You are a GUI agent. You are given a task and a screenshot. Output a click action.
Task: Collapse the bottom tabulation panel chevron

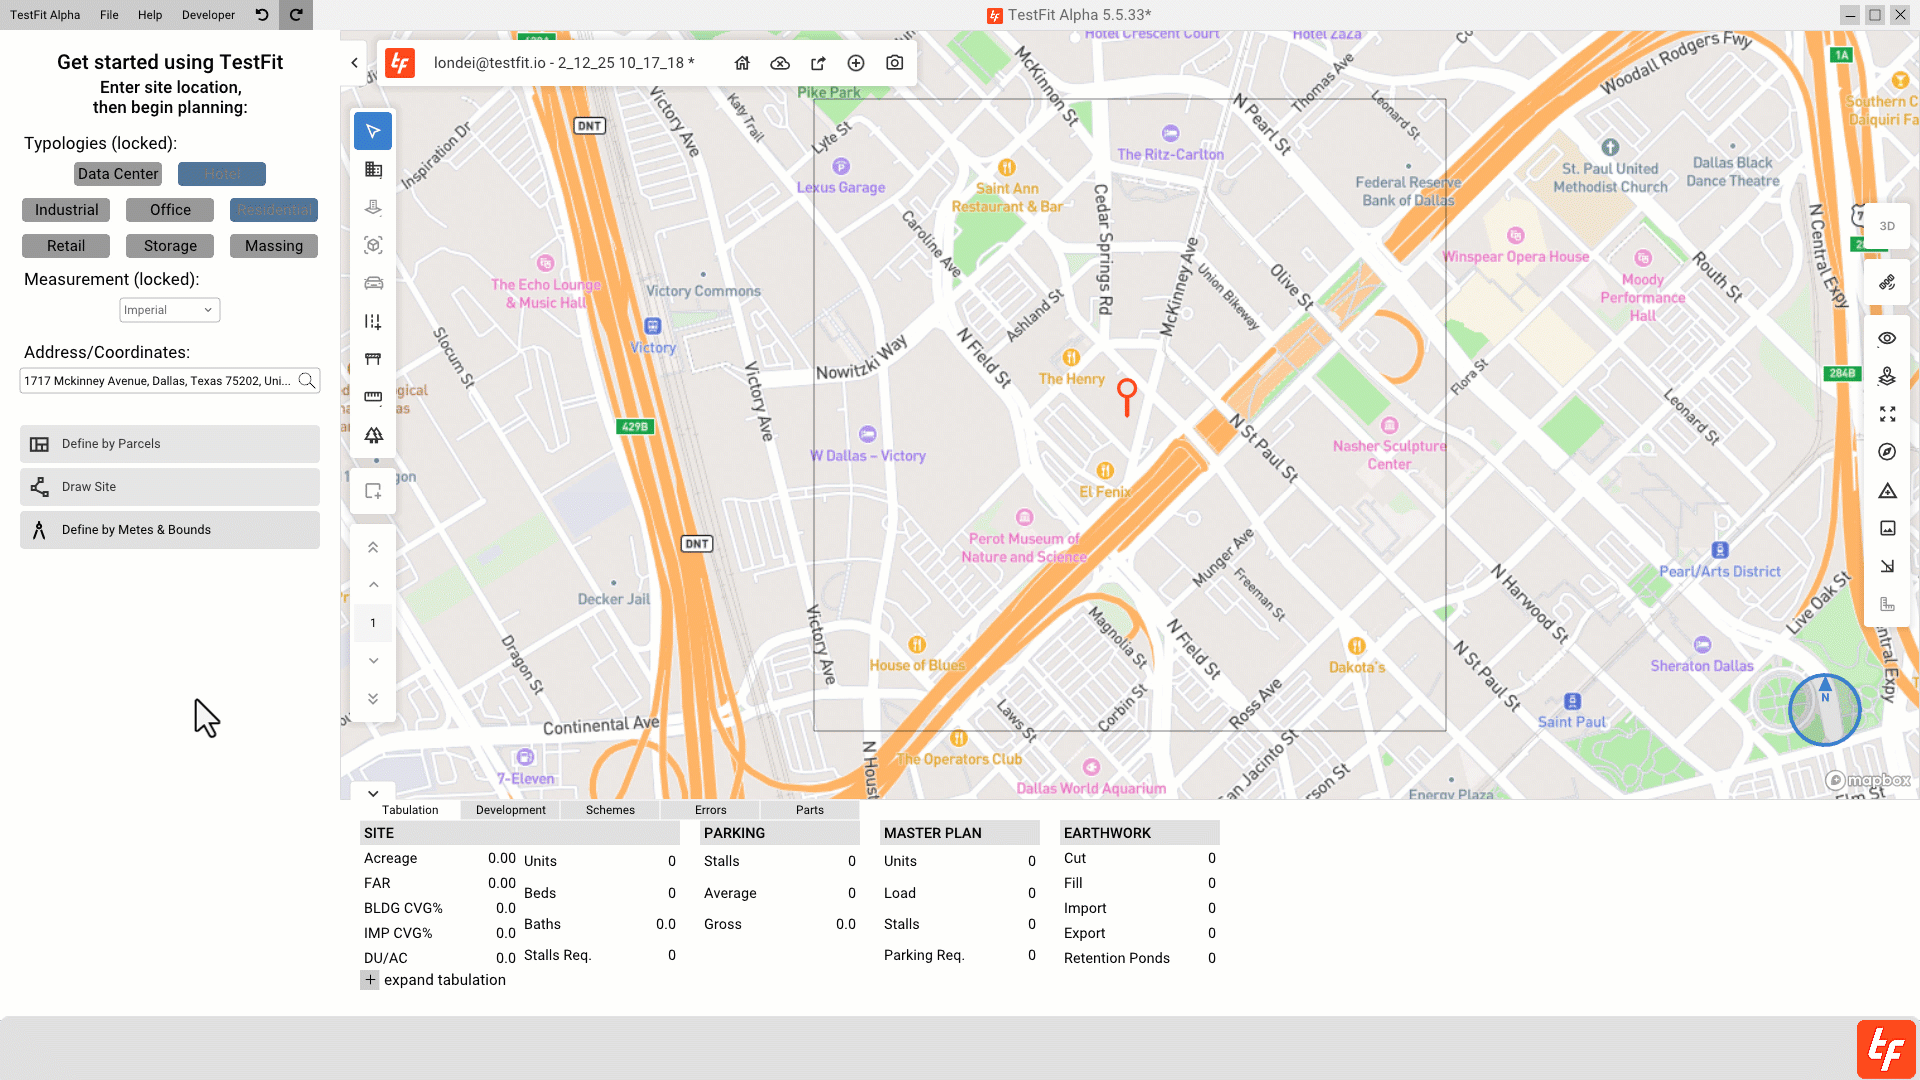[x=373, y=793]
